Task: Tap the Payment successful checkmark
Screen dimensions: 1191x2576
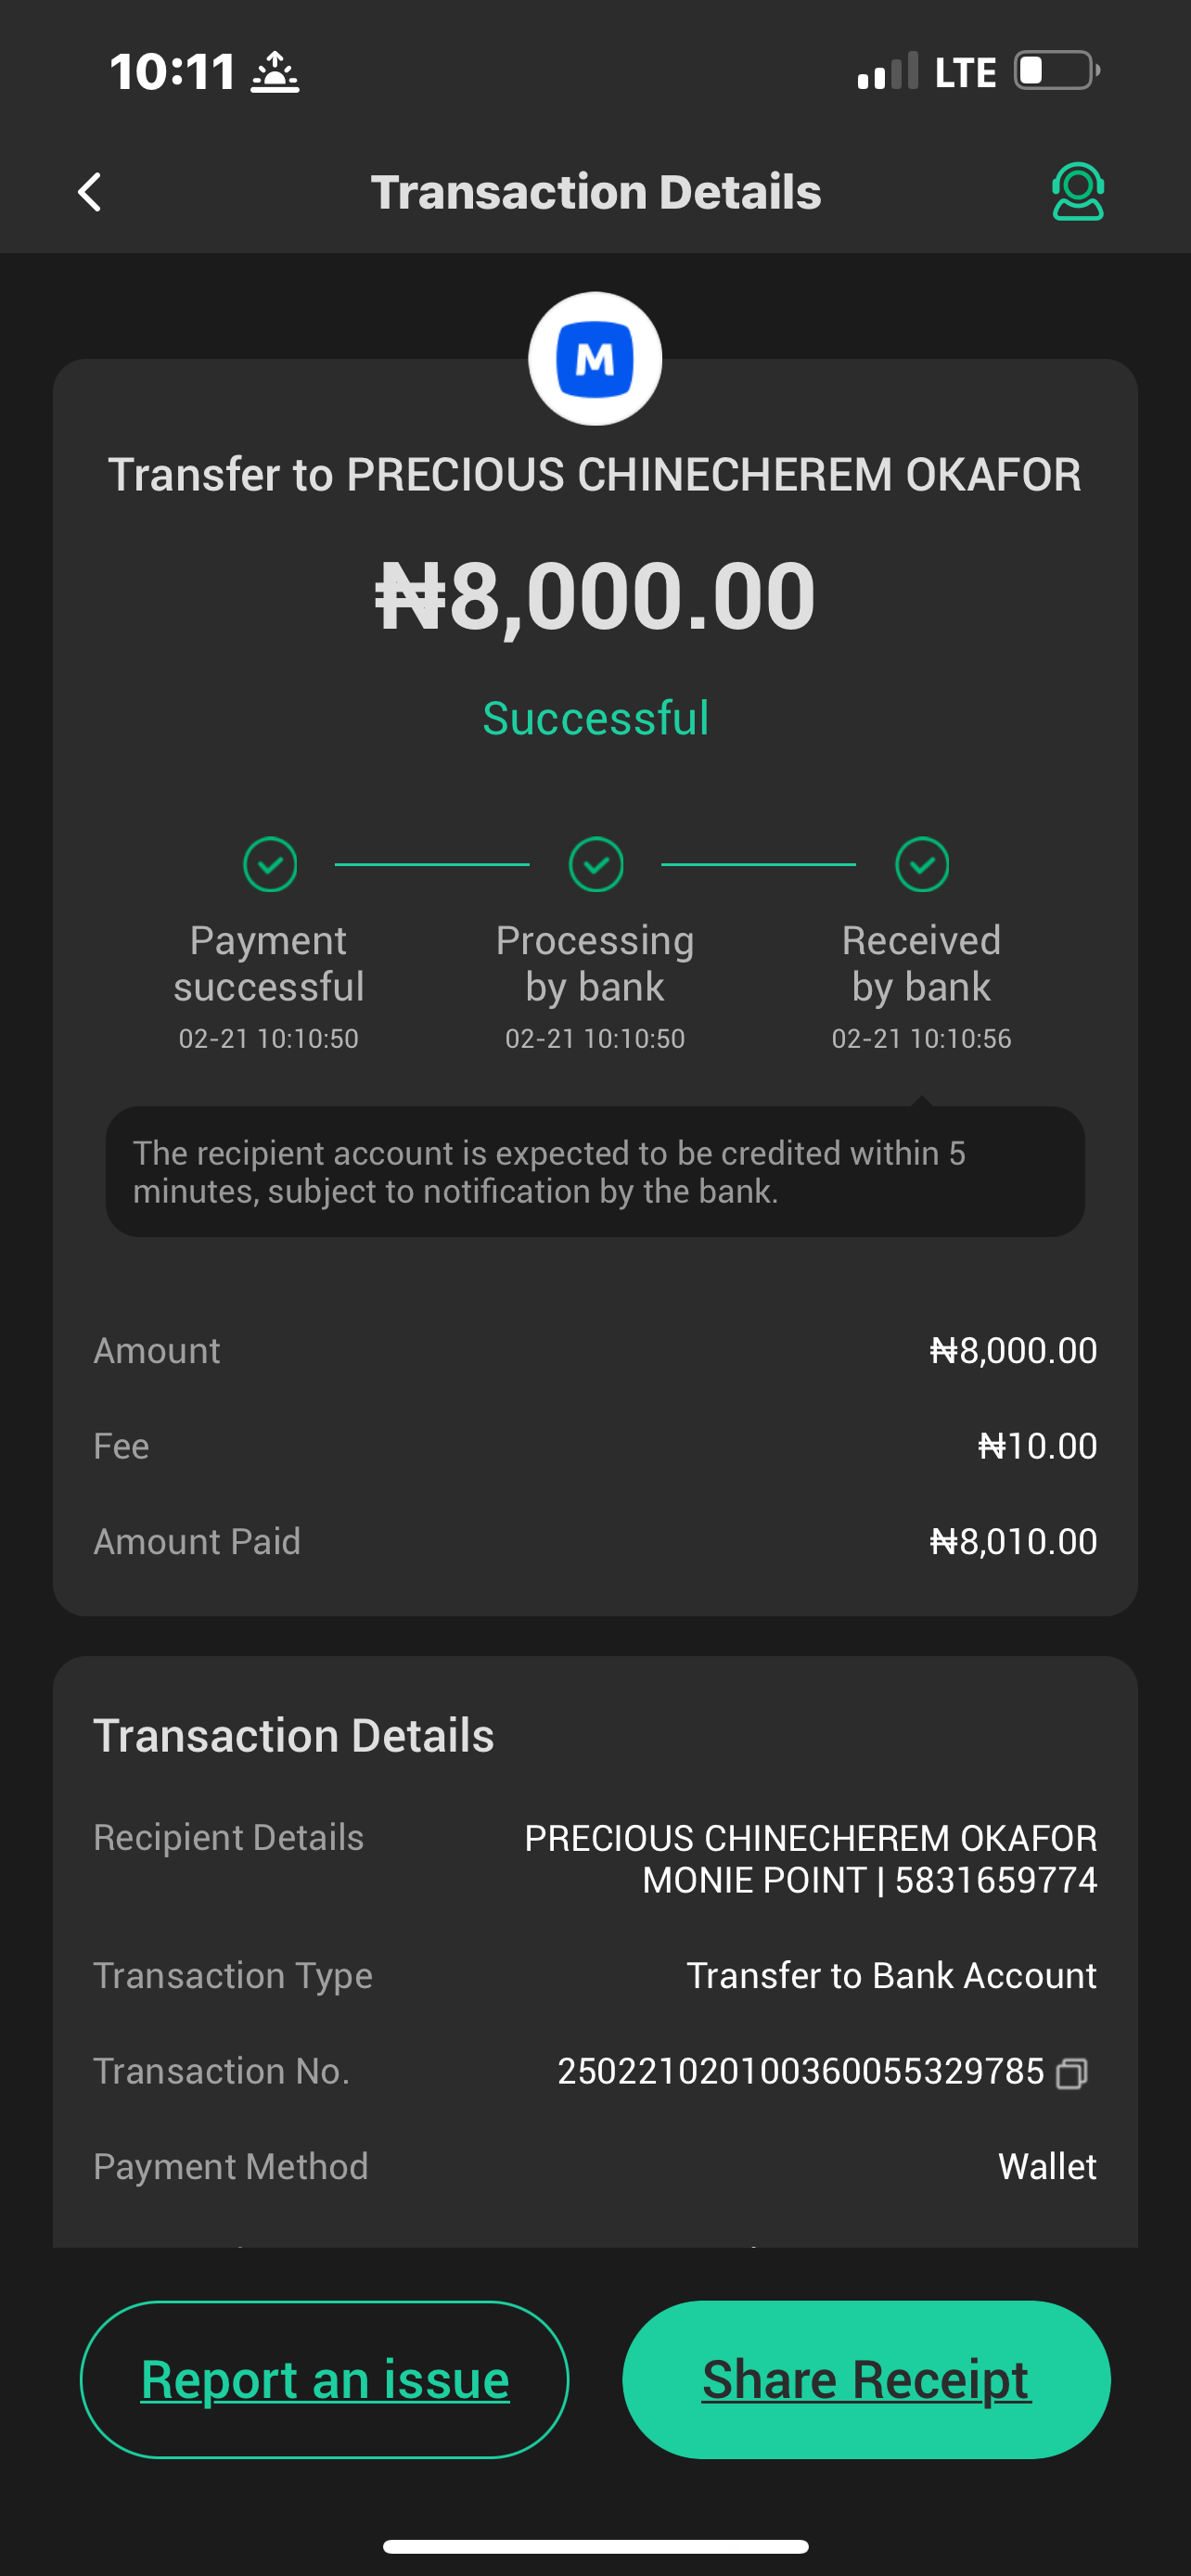Action: (x=270, y=864)
